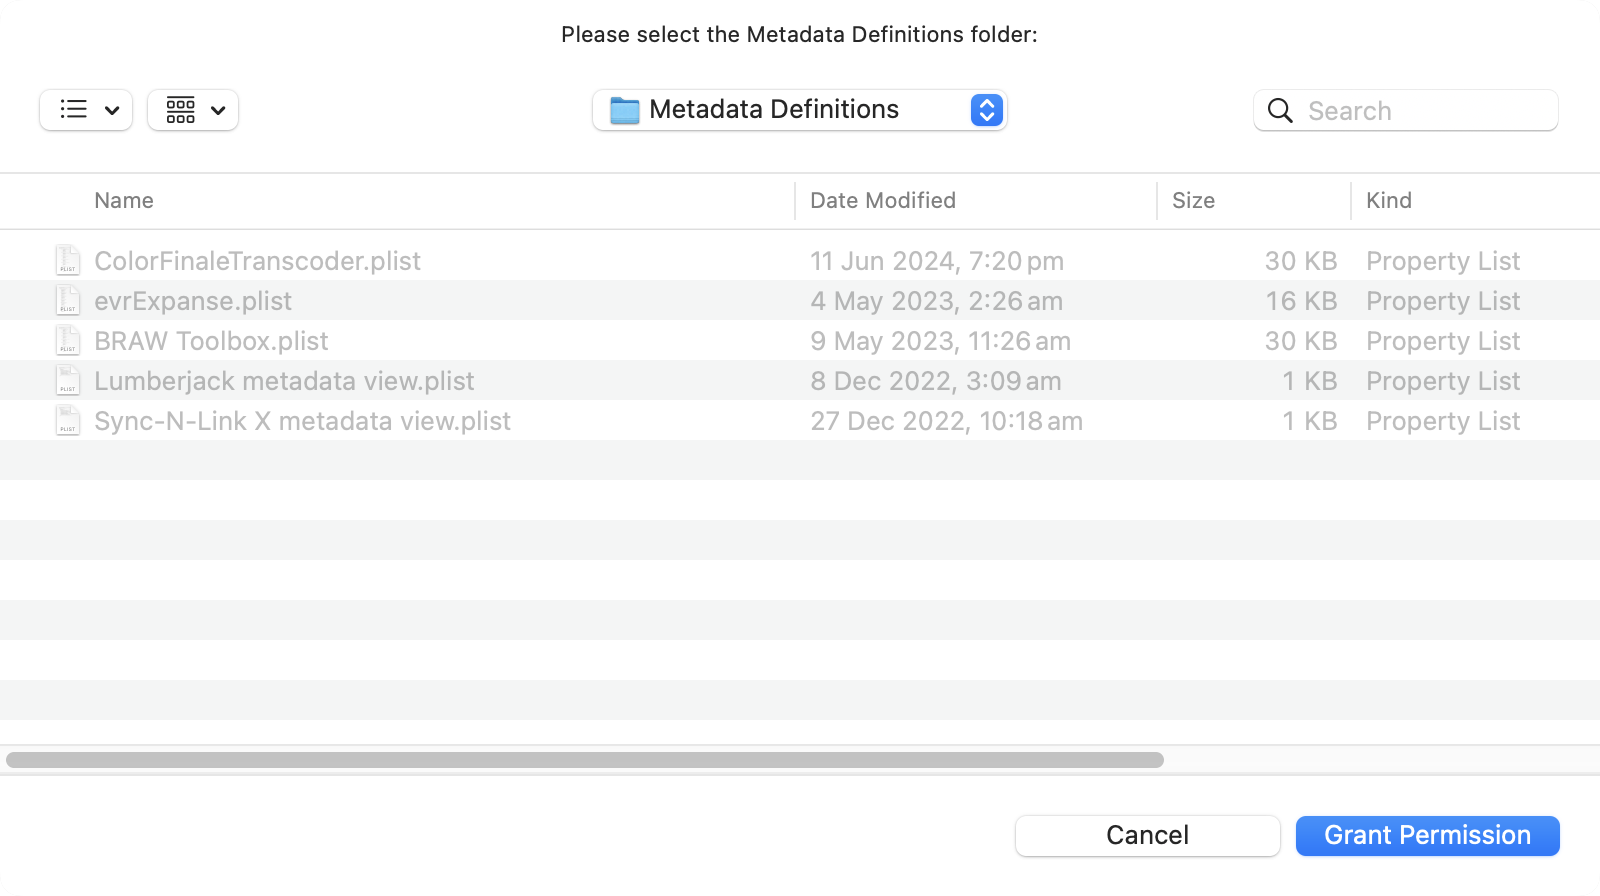Sort files by Kind column header
Viewport: 1600px width, 896px height.
(1389, 200)
